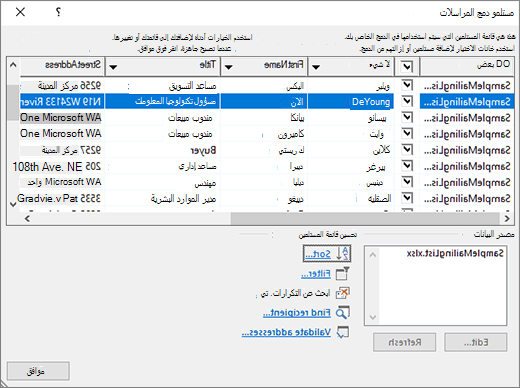The image size is (520, 388).
Task: Select SampleMailingList.xlsx in data source list
Action: [455, 254]
